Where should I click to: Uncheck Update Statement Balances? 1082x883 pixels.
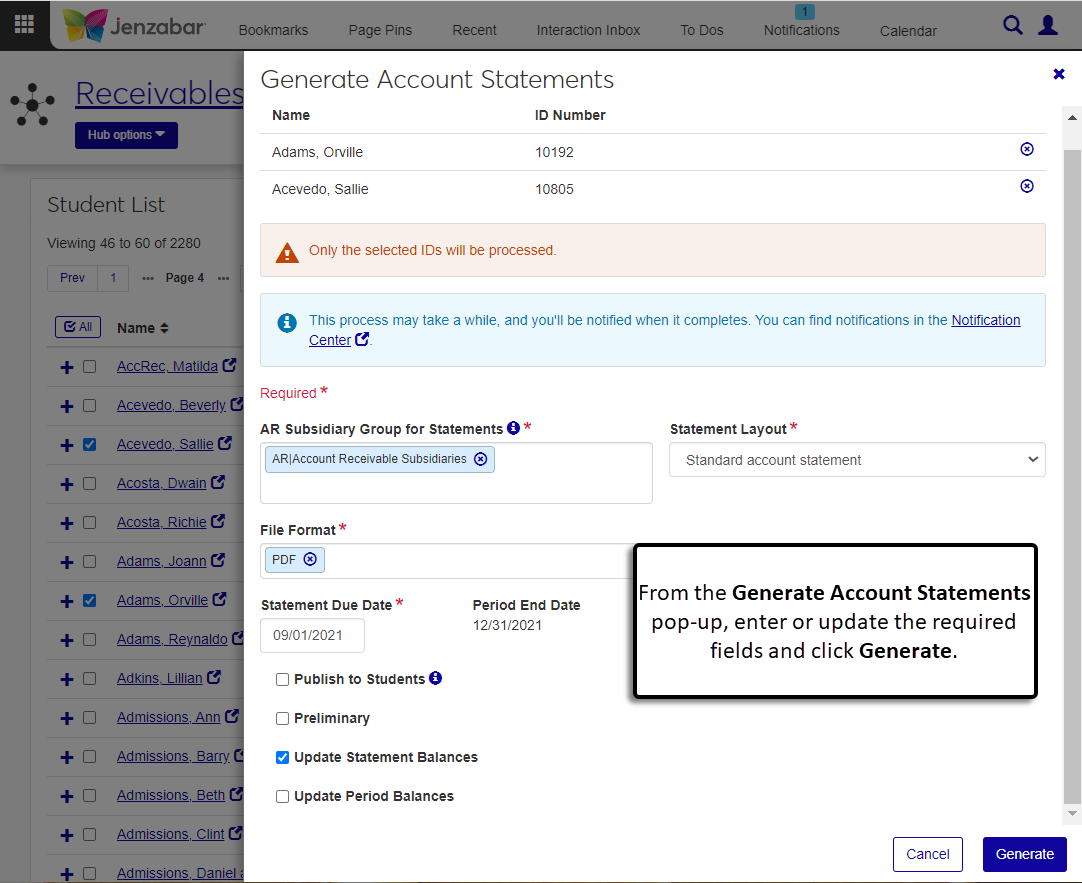coord(283,758)
